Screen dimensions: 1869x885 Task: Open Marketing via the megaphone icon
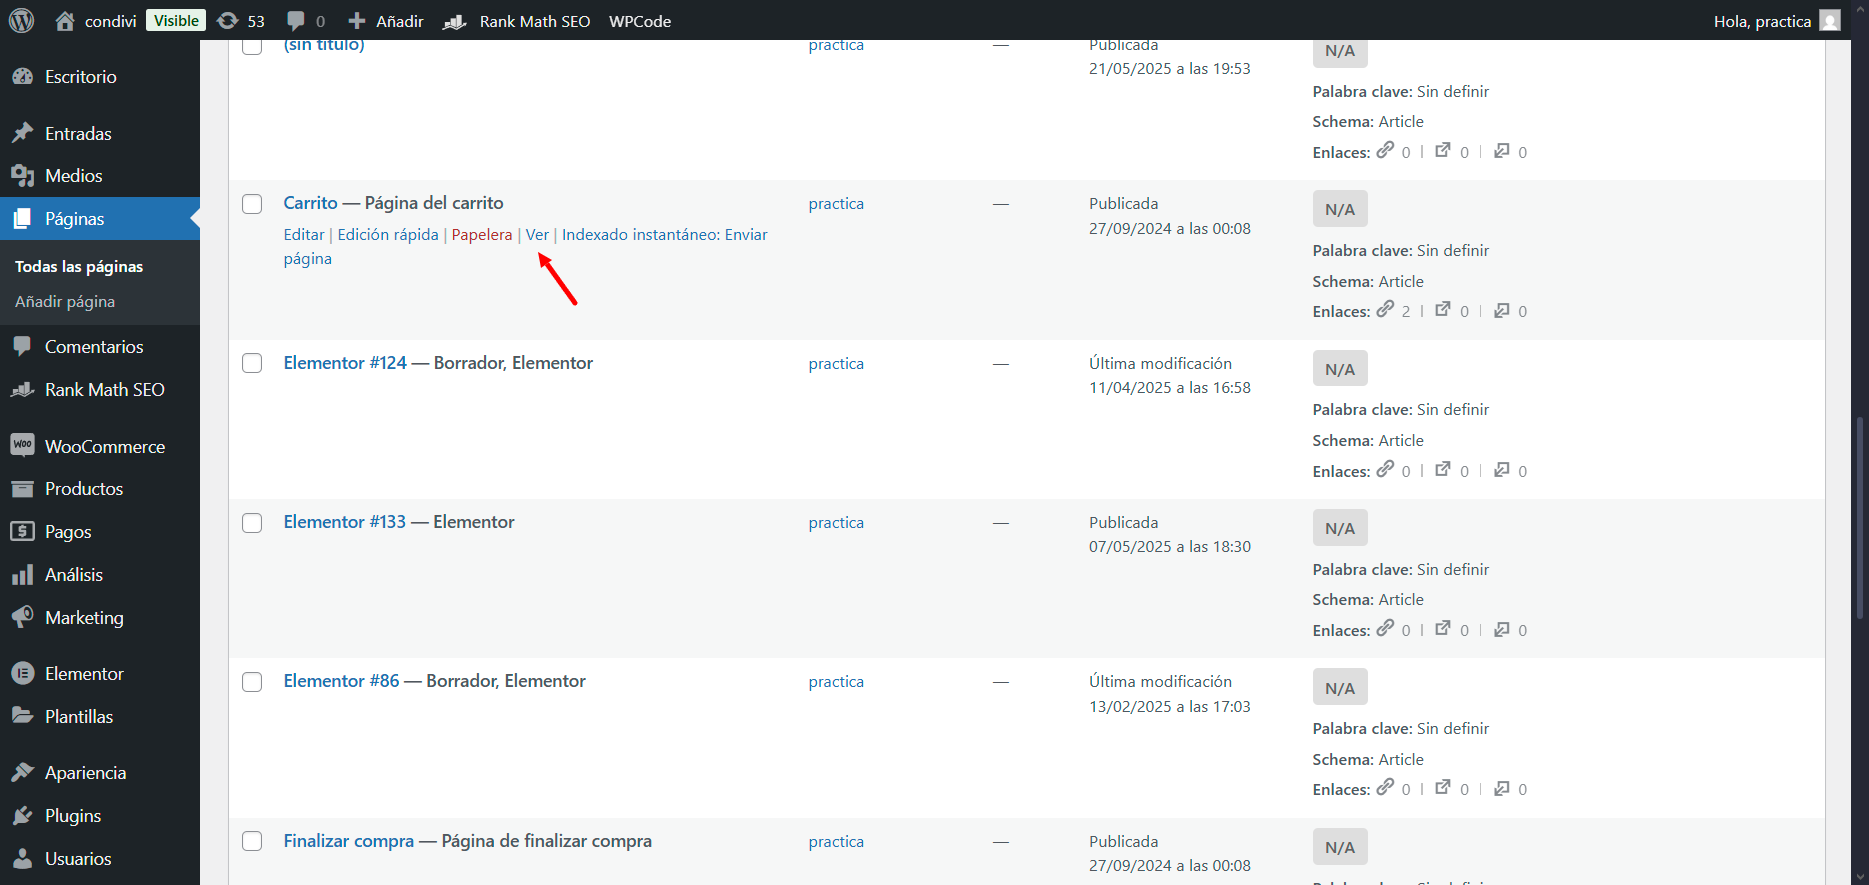coord(22,617)
